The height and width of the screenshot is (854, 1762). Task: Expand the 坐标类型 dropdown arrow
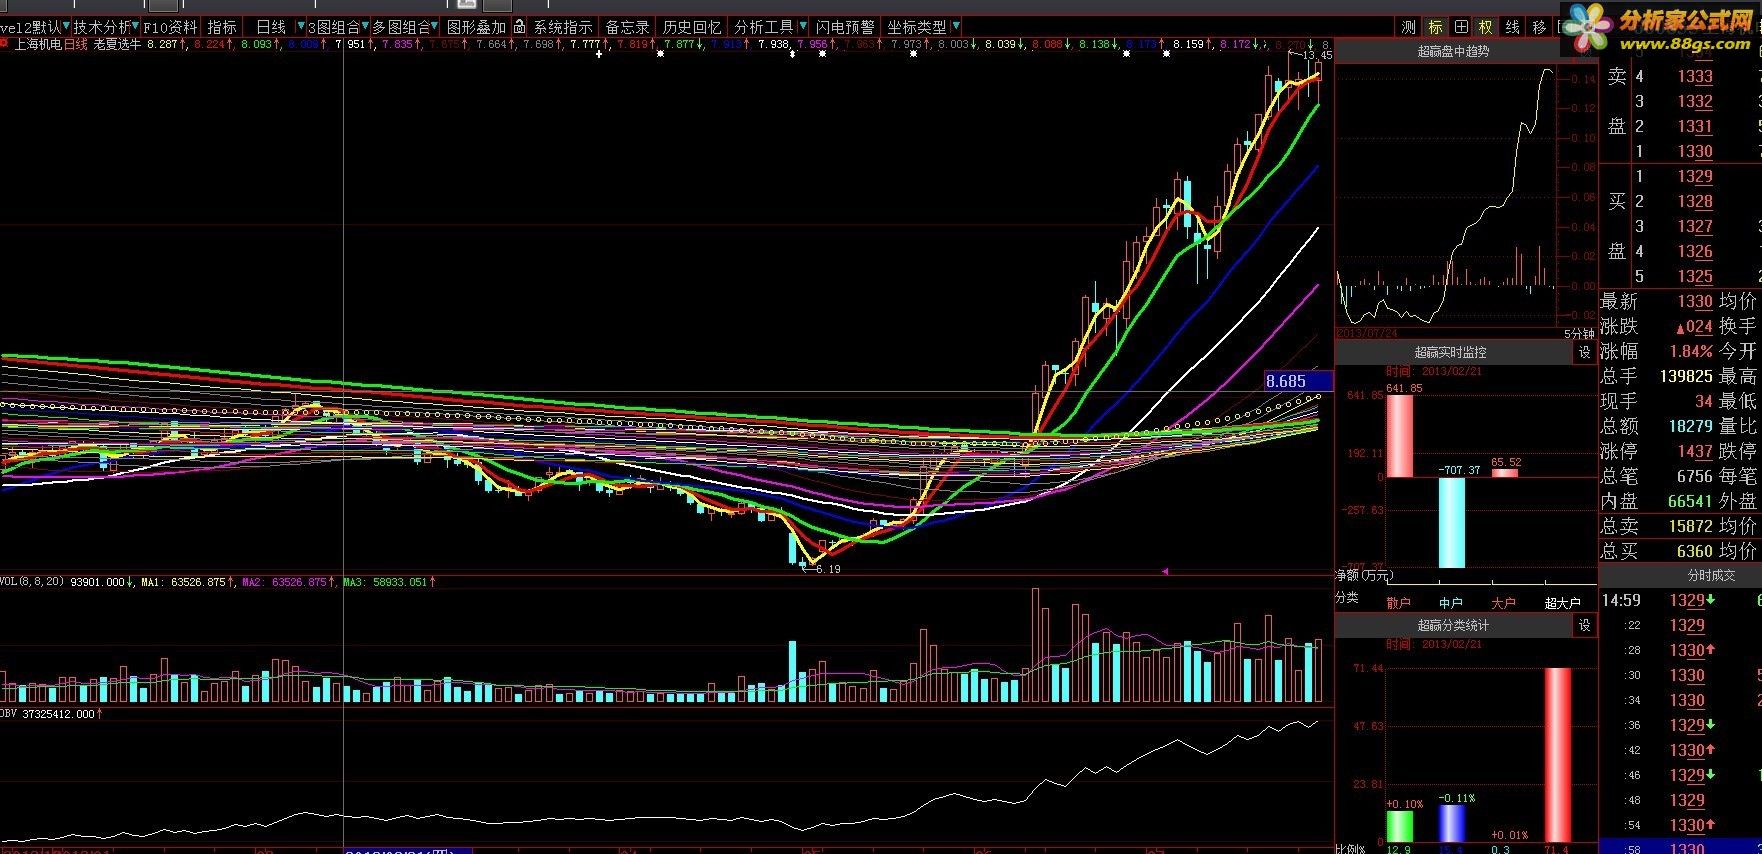point(956,27)
